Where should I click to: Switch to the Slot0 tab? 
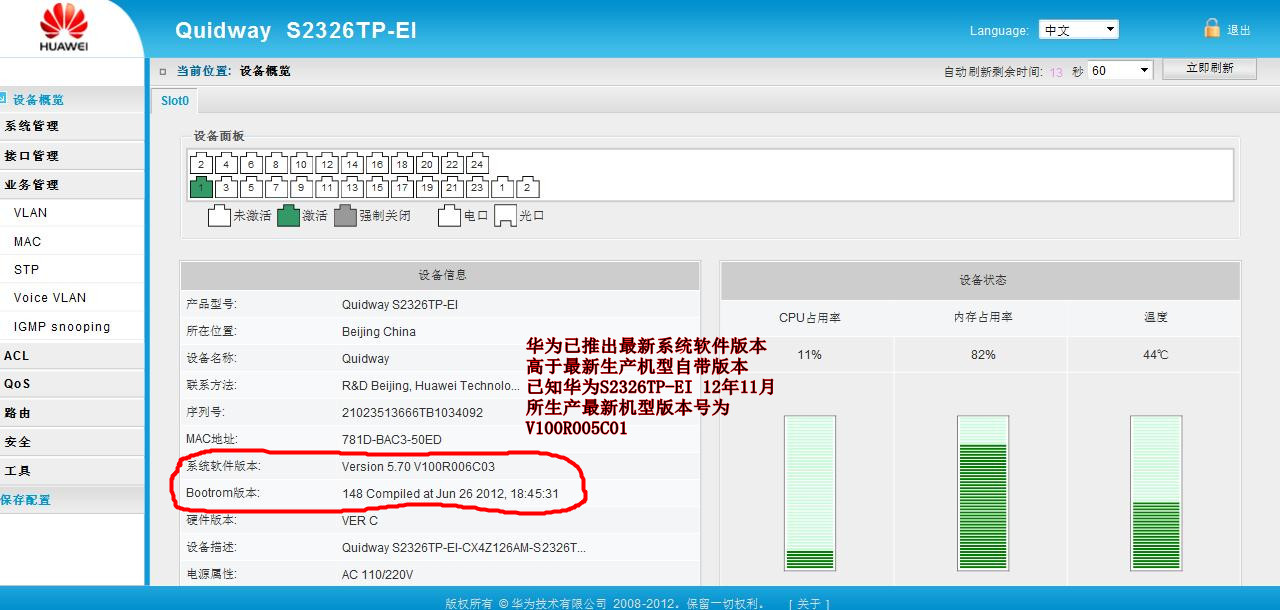coord(175,101)
